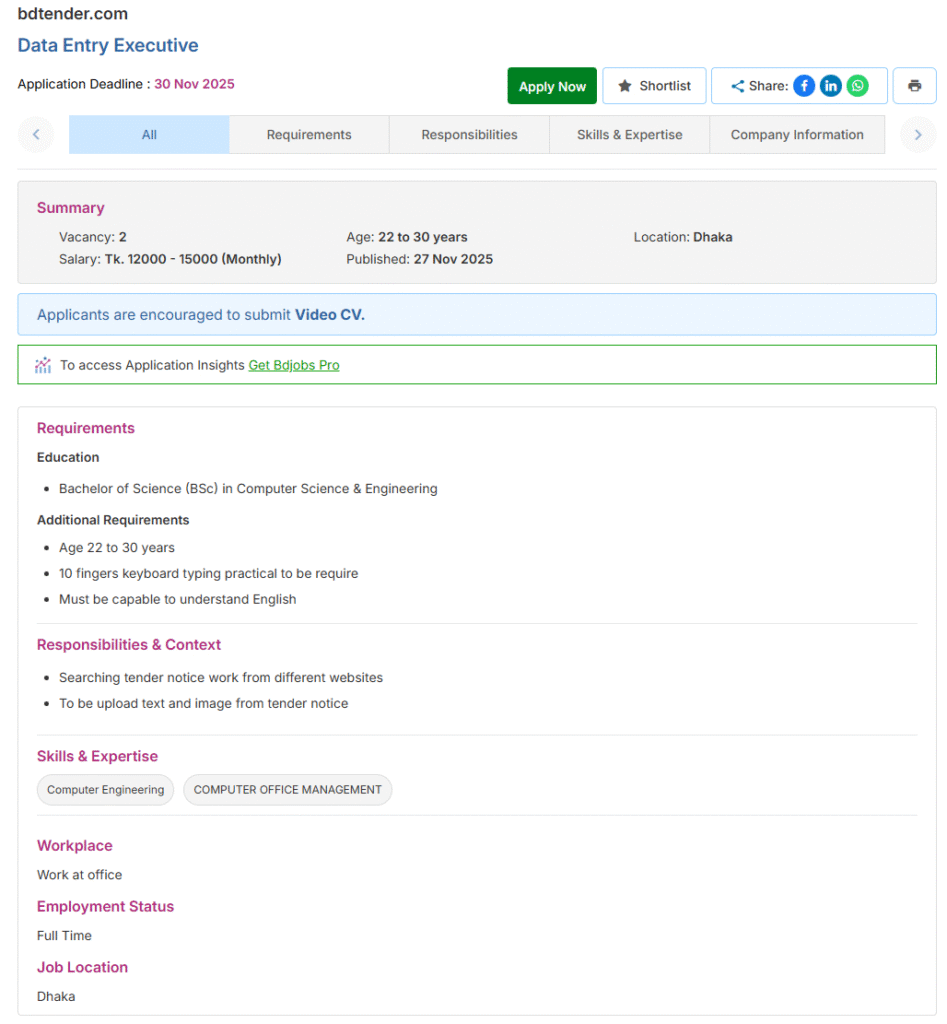The width and height of the screenshot is (947, 1024).
Task: View the Company Information tab
Action: click(797, 135)
